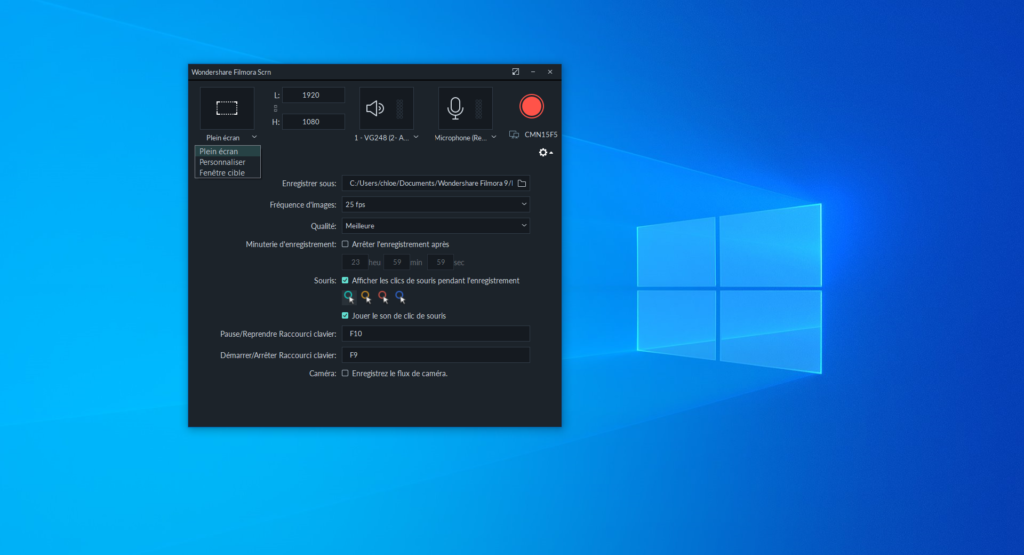Image resolution: width=1024 pixels, height=555 pixels.
Task: Select the teal mouse click color
Action: (349, 297)
